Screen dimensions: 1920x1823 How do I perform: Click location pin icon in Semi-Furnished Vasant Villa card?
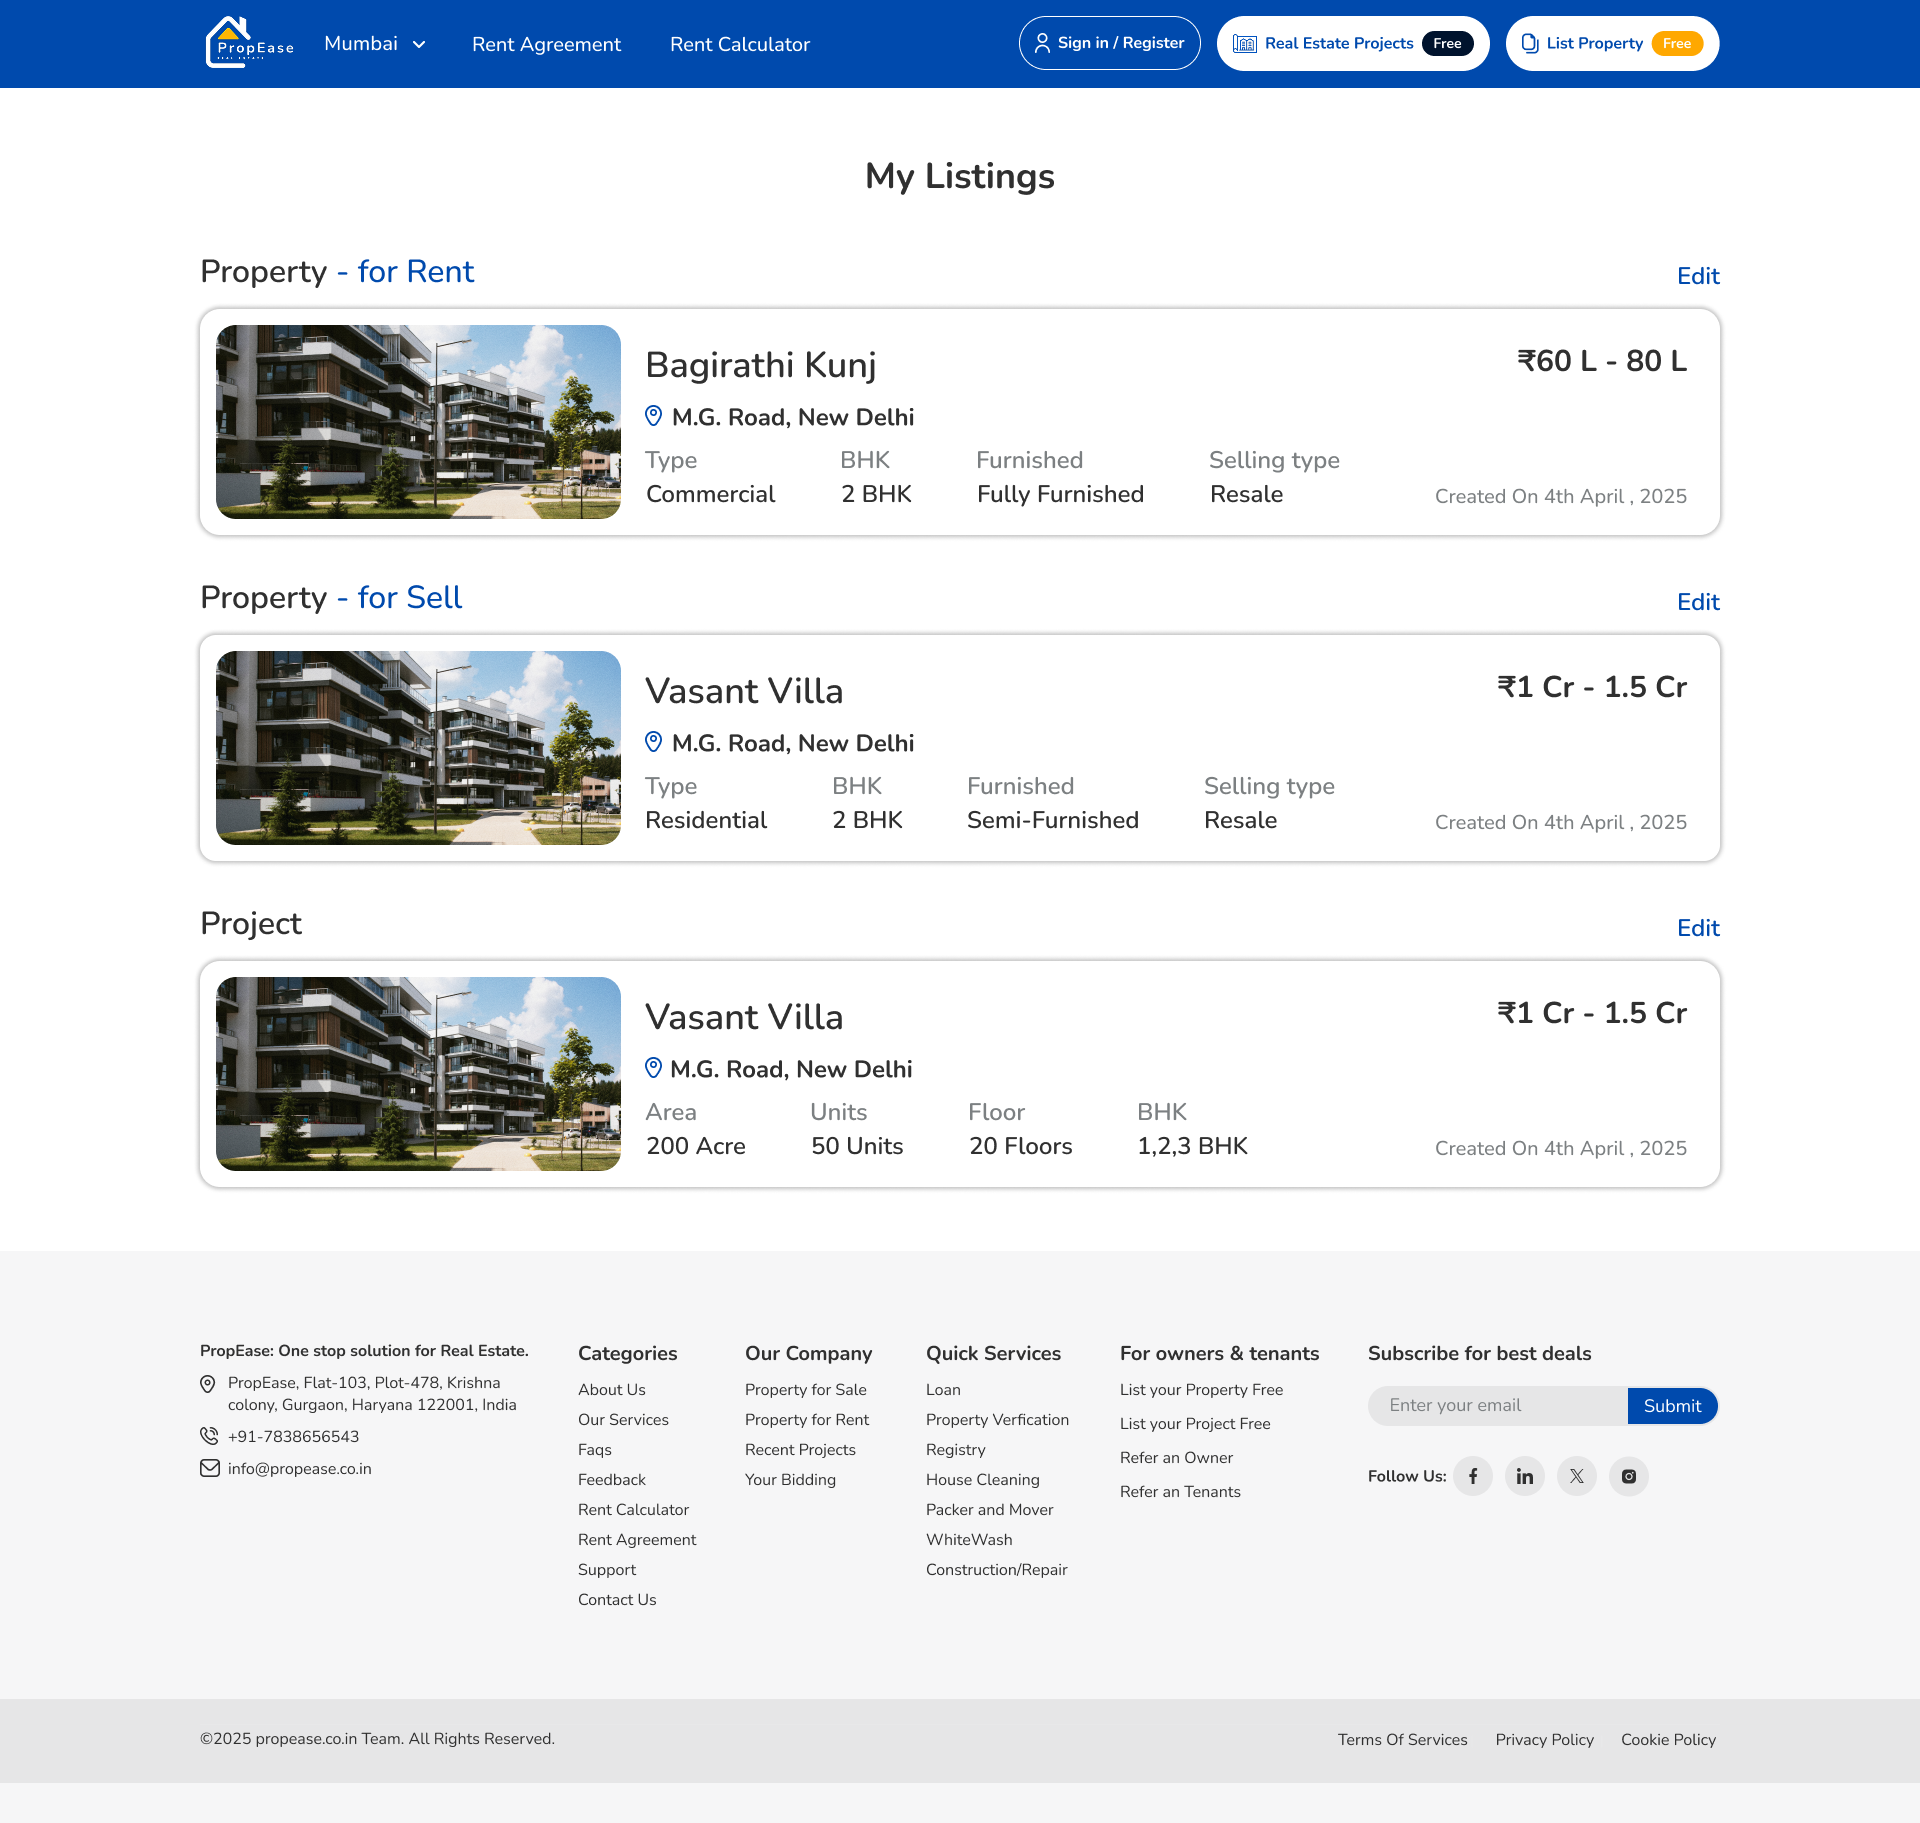tap(654, 742)
